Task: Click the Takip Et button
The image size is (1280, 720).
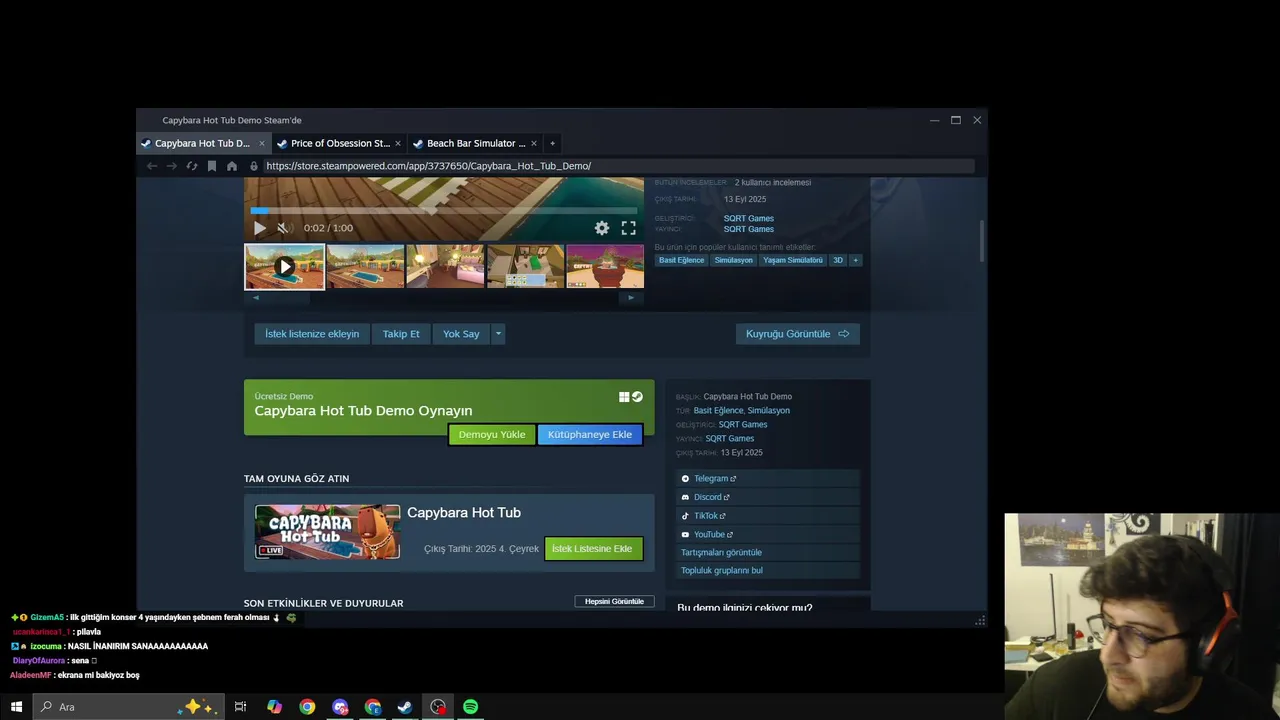Action: click(401, 334)
